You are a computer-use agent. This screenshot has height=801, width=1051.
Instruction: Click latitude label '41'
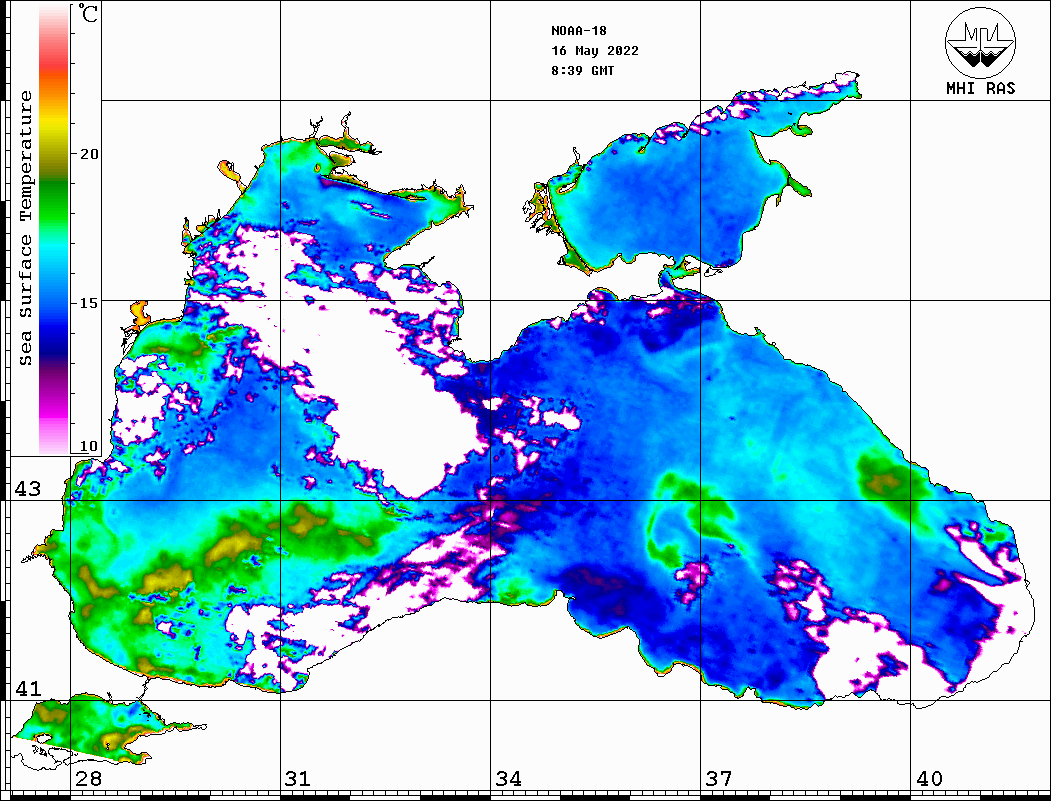(x=28, y=689)
